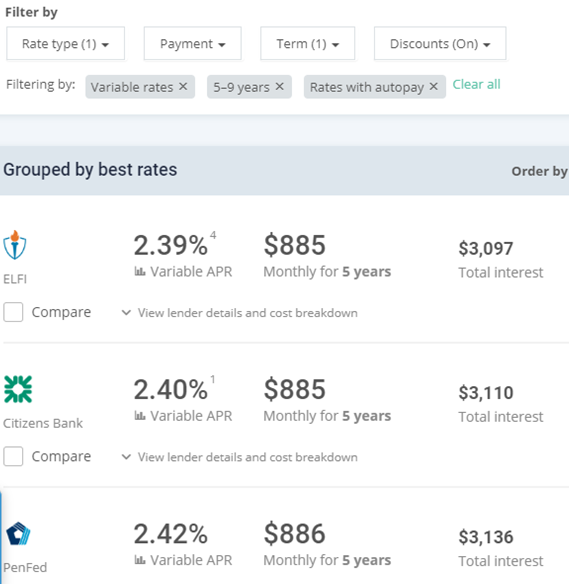569x584 pixels.
Task: Click the 2.40% Citizens Bank rate
Action: (x=171, y=390)
